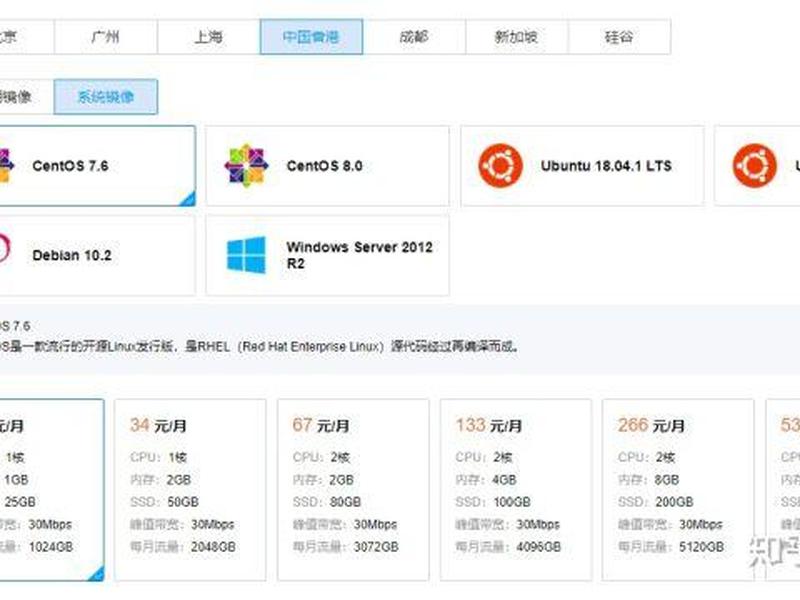This screenshot has height=600, width=800.
Task: Click the SSD 100GB text
Action: point(493,502)
